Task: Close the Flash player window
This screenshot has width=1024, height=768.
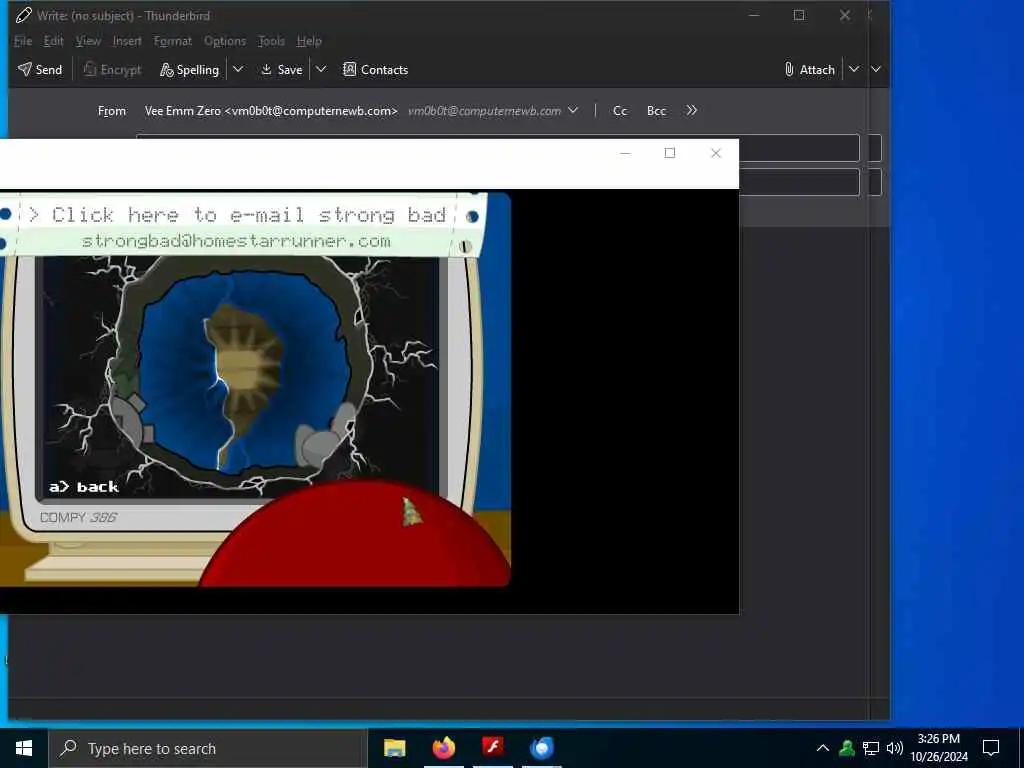Action: [716, 153]
